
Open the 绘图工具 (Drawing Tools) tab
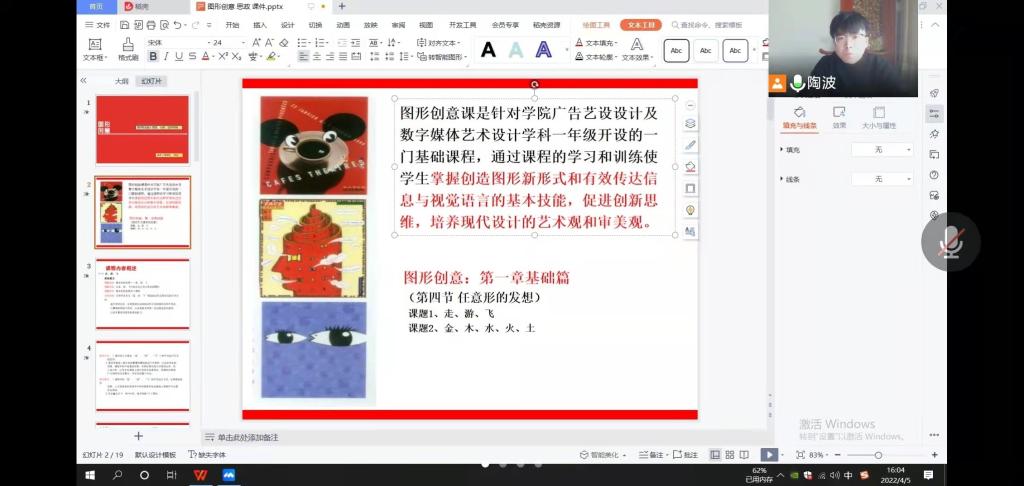tap(596, 25)
